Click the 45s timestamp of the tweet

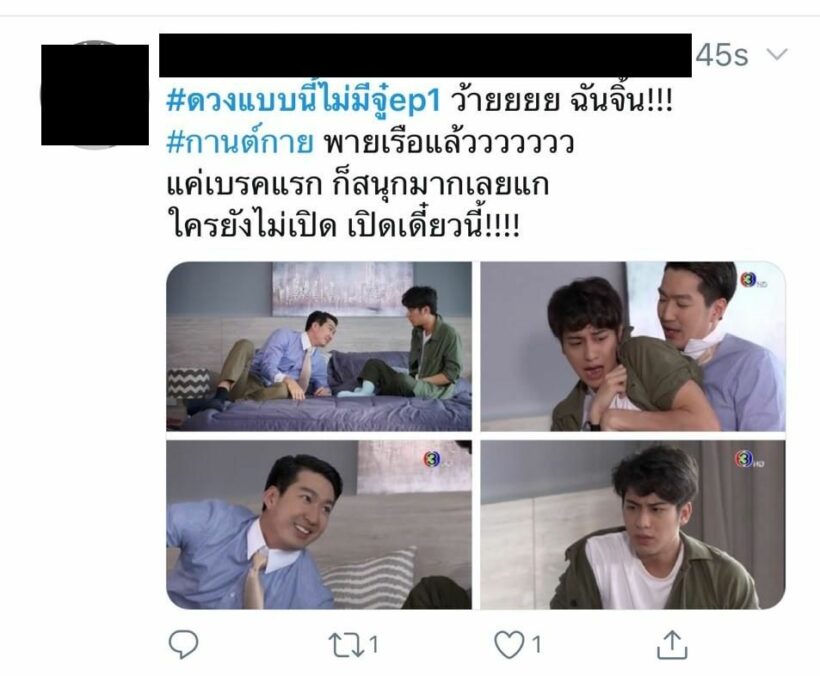(722, 54)
